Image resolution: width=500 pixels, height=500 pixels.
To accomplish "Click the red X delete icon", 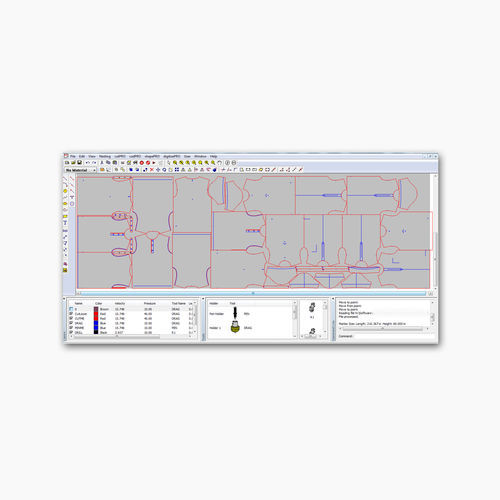I will pyautogui.click(x=152, y=170).
